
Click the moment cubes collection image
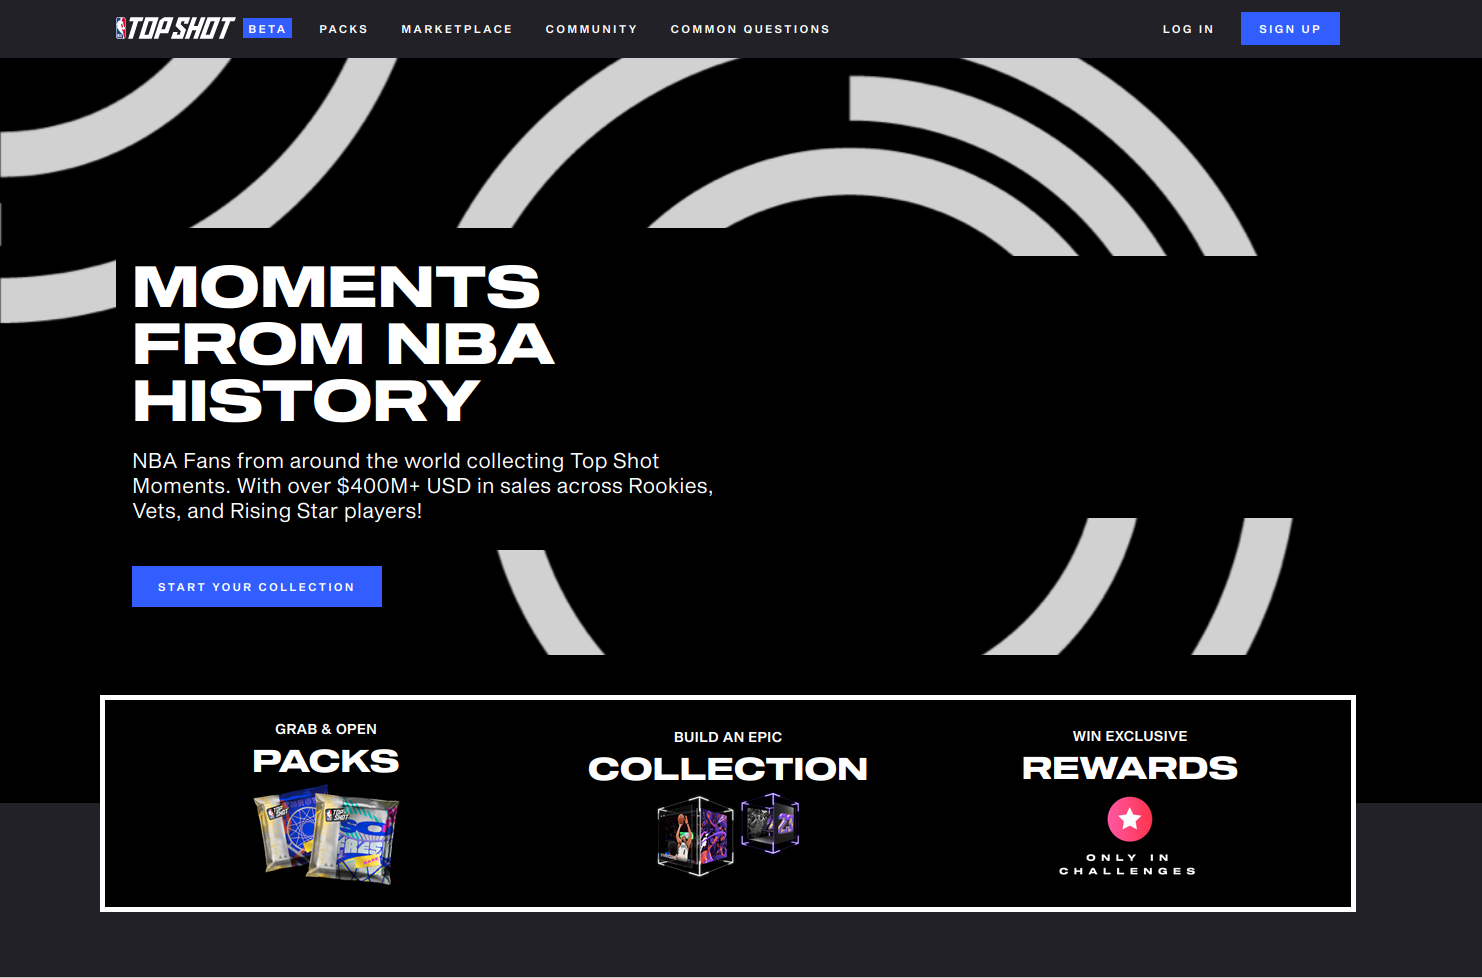[728, 834]
